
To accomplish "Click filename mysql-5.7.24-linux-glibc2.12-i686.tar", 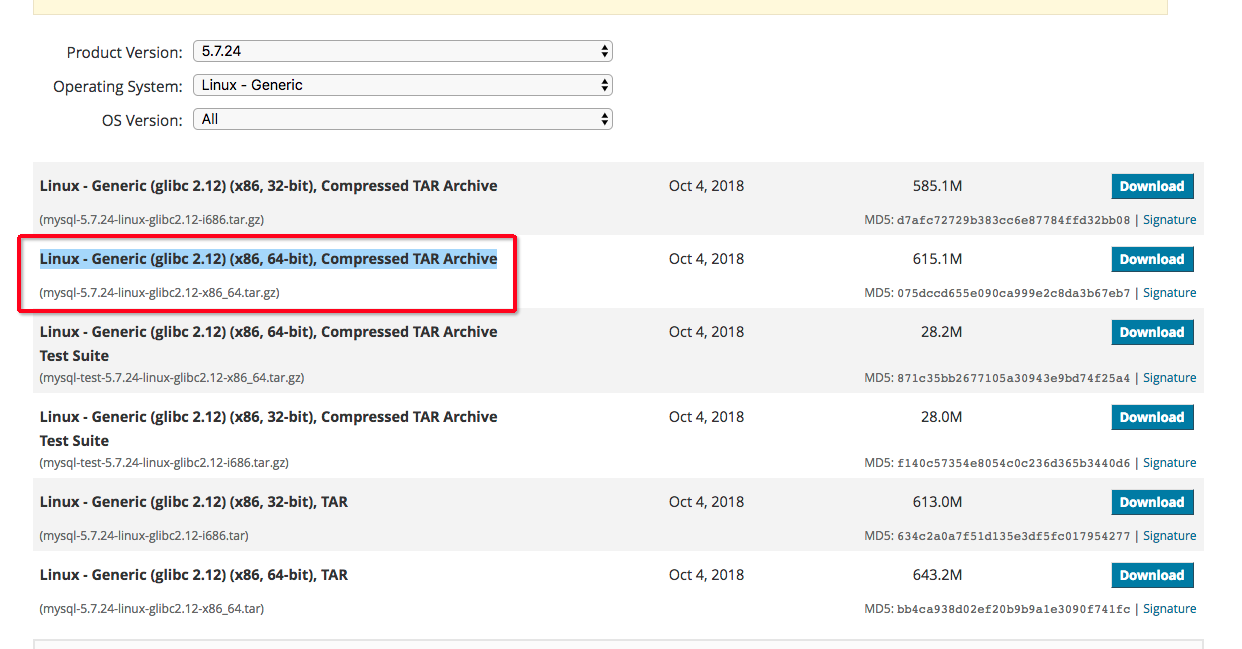I will pyautogui.click(x=144, y=536).
